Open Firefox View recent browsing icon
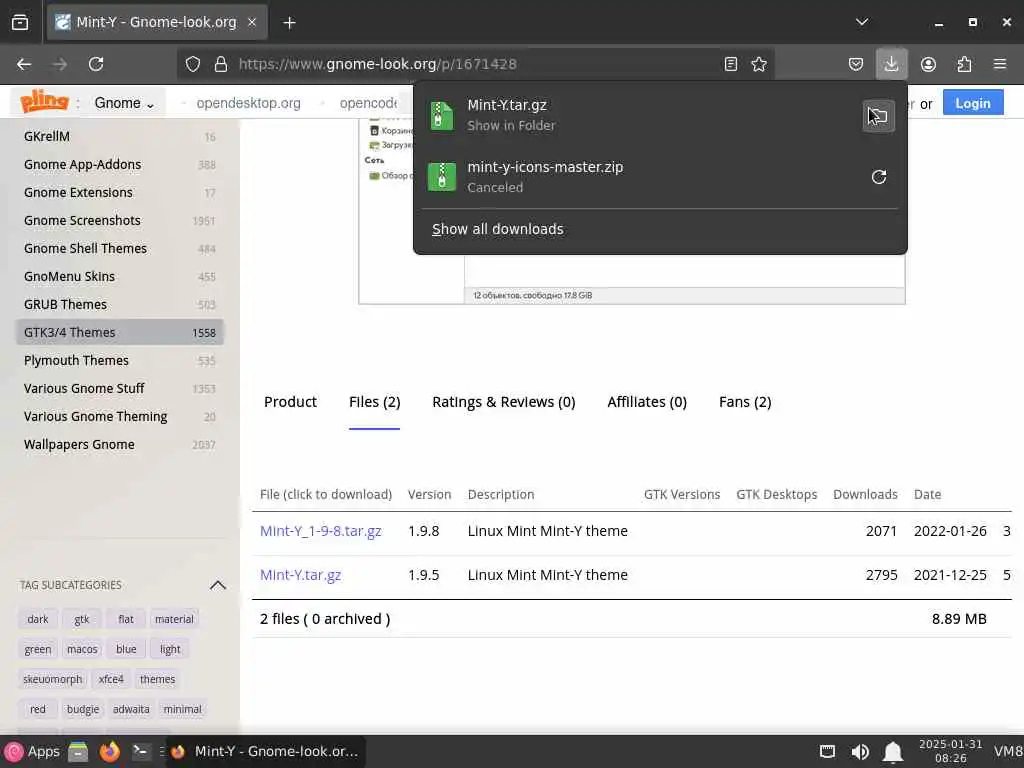 [x=20, y=22]
